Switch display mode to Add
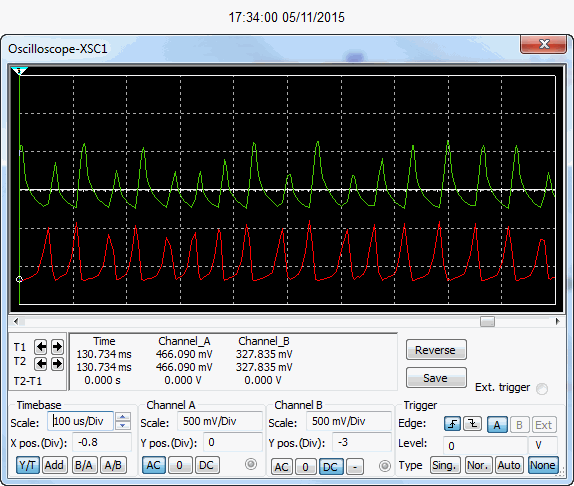The height and width of the screenshot is (486, 574). (x=54, y=465)
